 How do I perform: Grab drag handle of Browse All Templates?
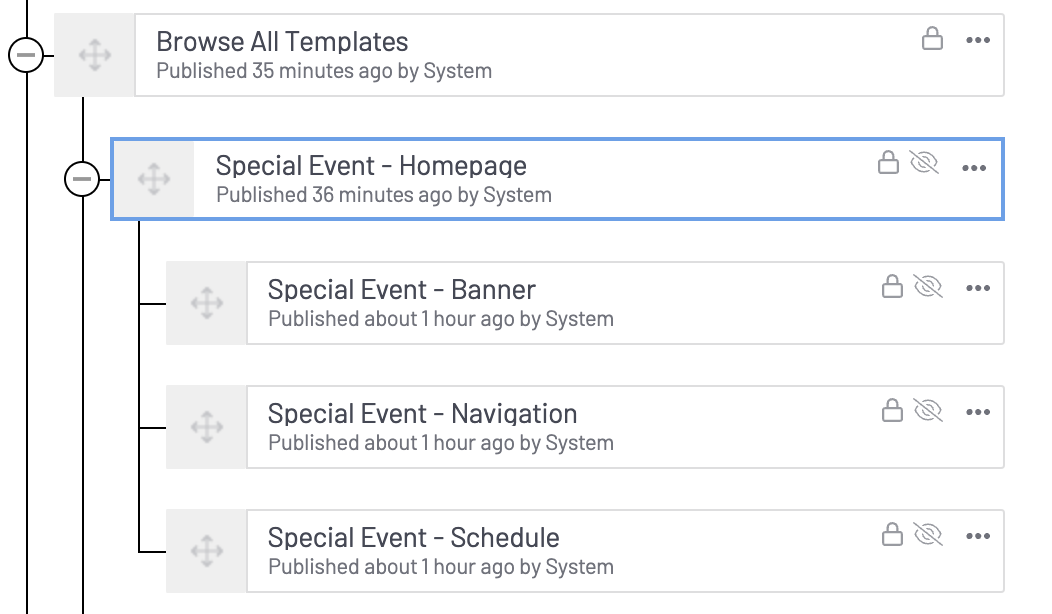coord(94,56)
